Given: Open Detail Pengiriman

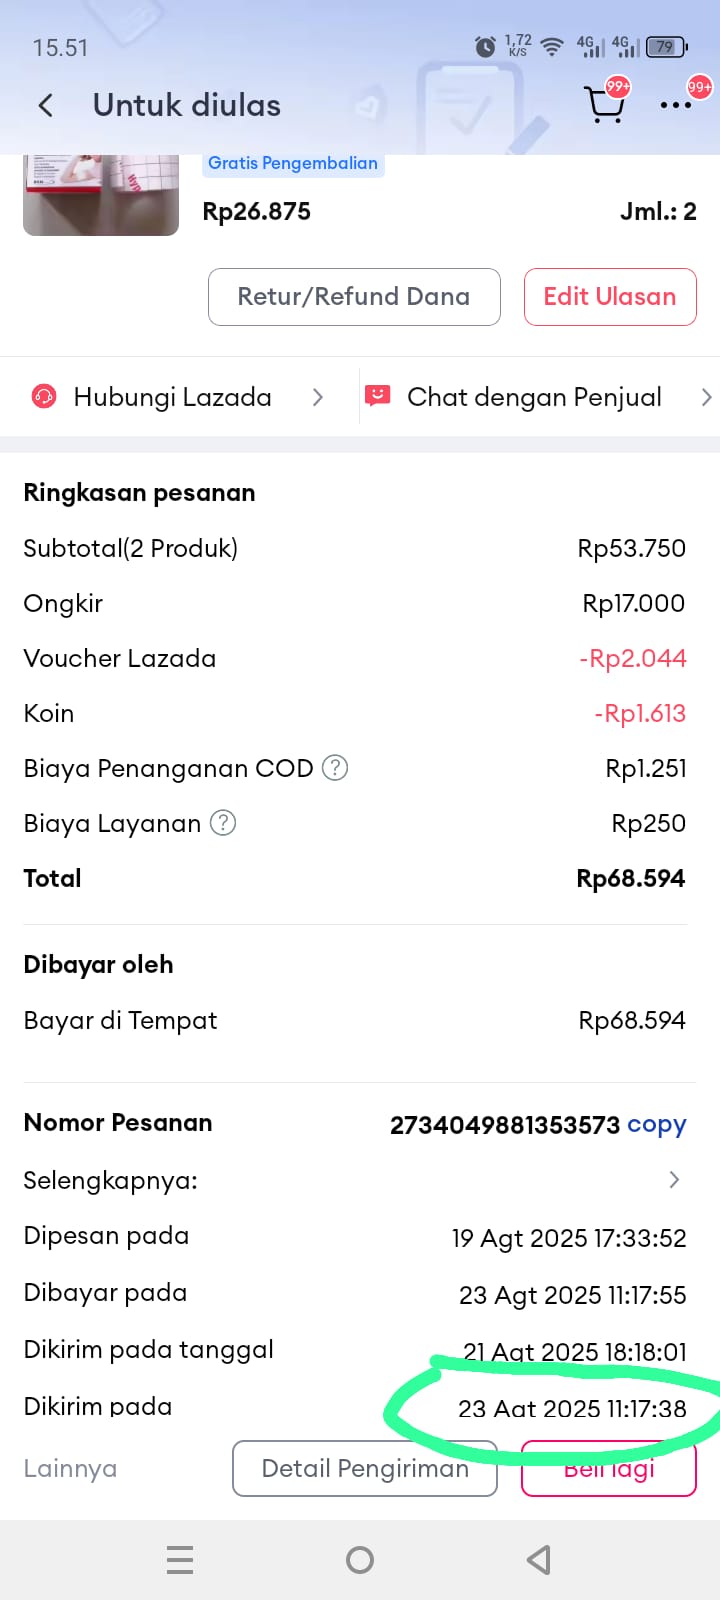Looking at the screenshot, I should pos(365,1468).
